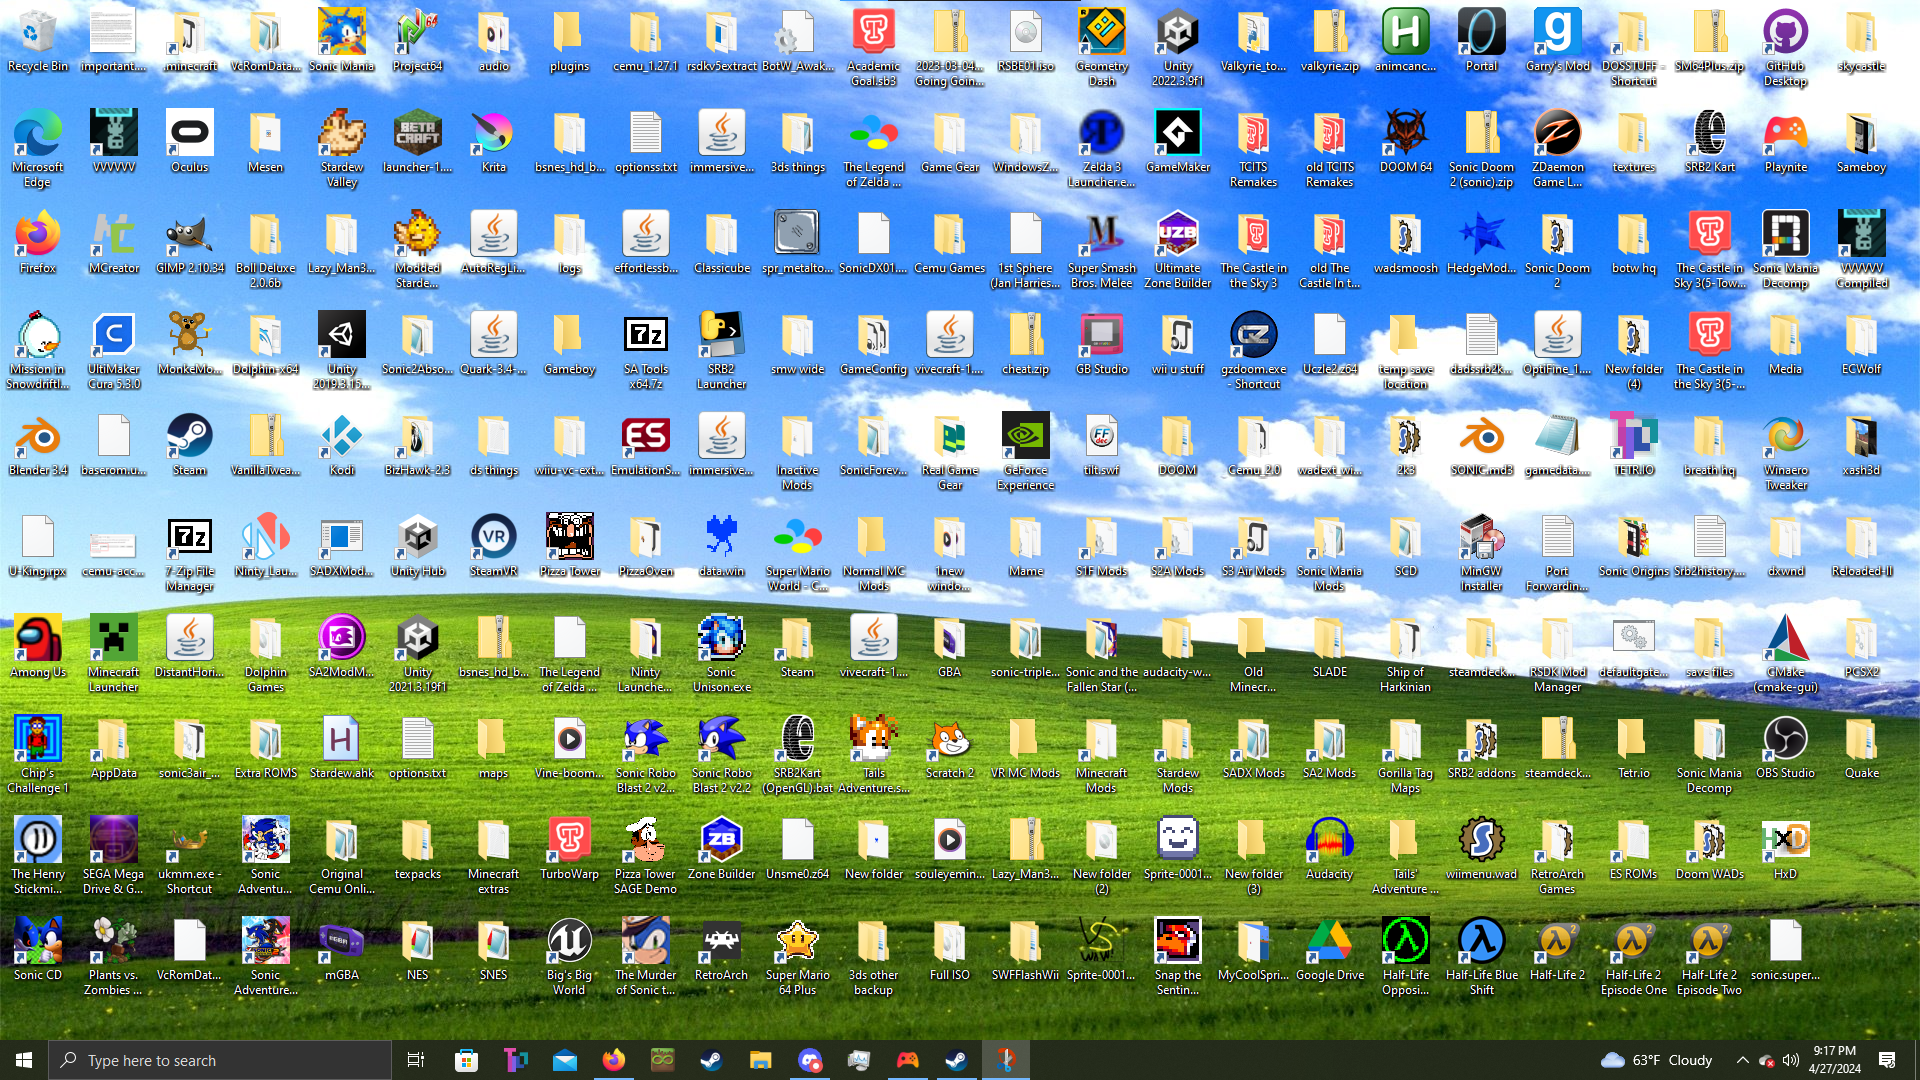Image resolution: width=1920 pixels, height=1080 pixels.
Task: Select the Pizza Tower desktop icon
Action: pos(570,546)
